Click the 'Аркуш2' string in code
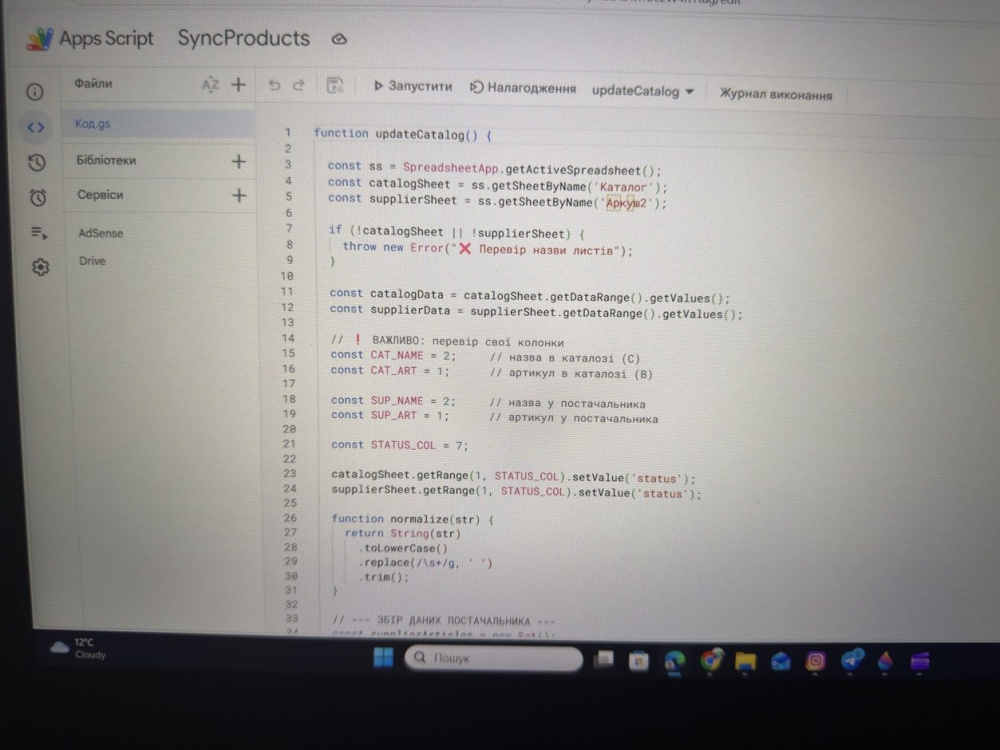The width and height of the screenshot is (1000, 750). [x=626, y=203]
